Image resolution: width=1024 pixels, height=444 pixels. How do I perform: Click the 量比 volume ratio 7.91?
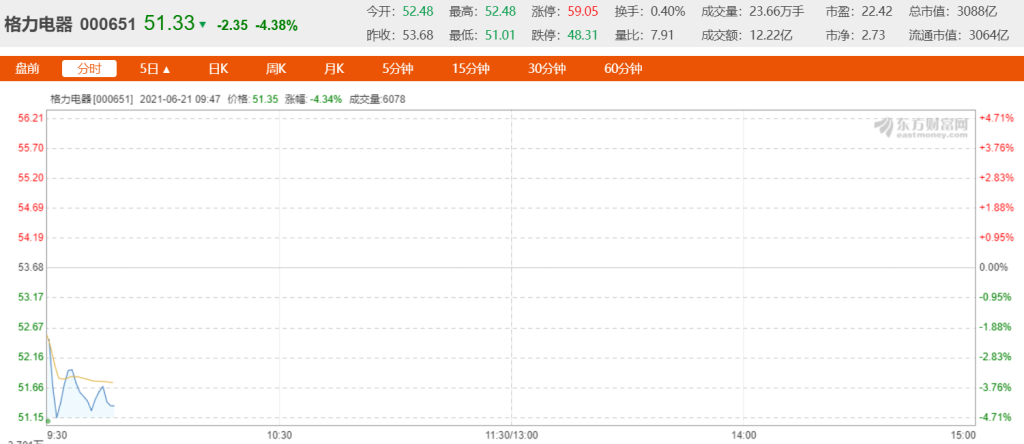662,35
